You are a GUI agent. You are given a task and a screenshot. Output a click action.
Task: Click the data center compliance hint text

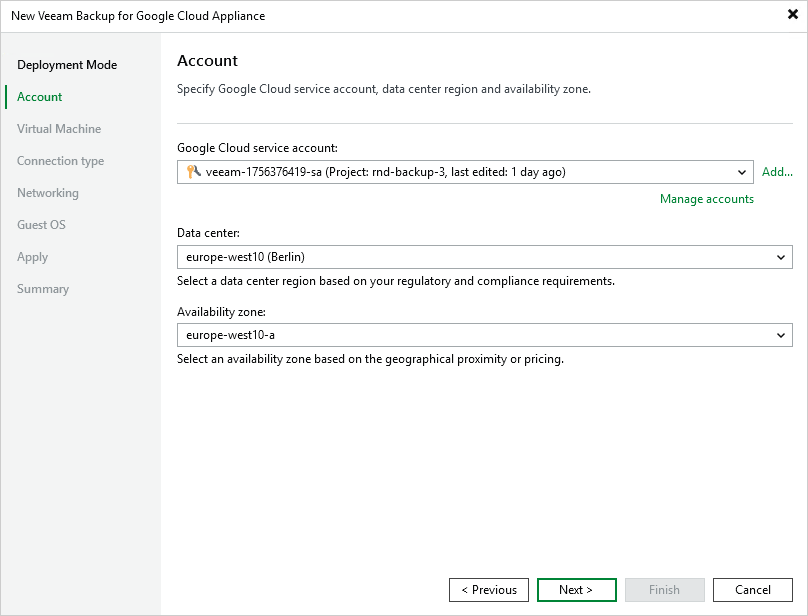click(396, 281)
